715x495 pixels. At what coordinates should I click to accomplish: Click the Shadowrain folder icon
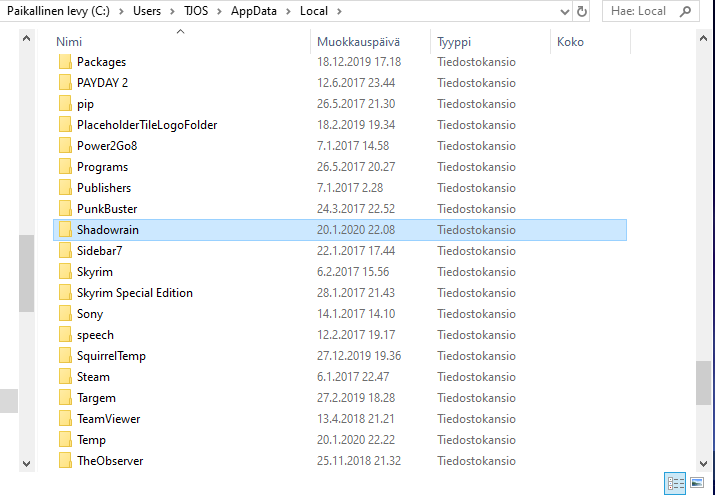click(63, 230)
